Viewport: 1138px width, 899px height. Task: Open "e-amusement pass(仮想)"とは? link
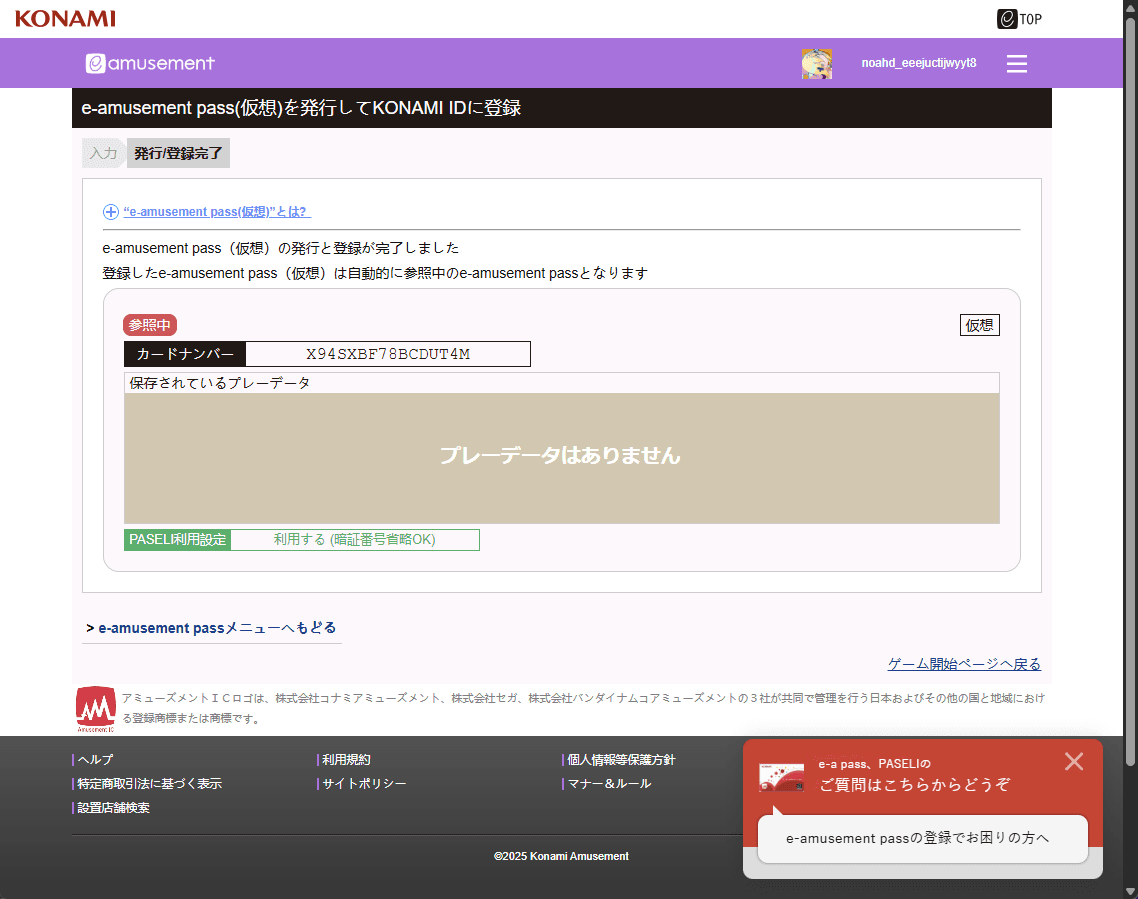click(x=217, y=212)
